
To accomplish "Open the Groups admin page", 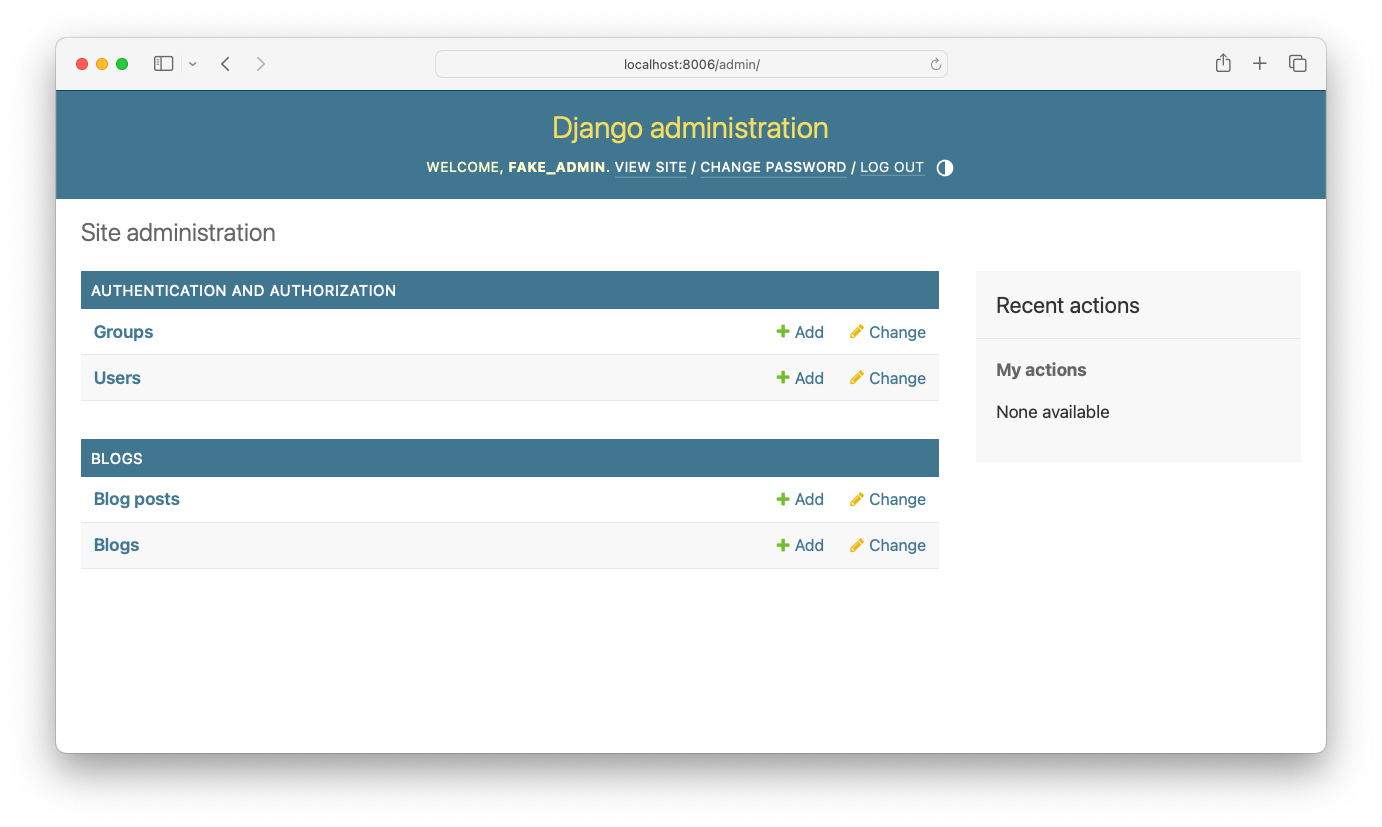I will pyautogui.click(x=122, y=331).
